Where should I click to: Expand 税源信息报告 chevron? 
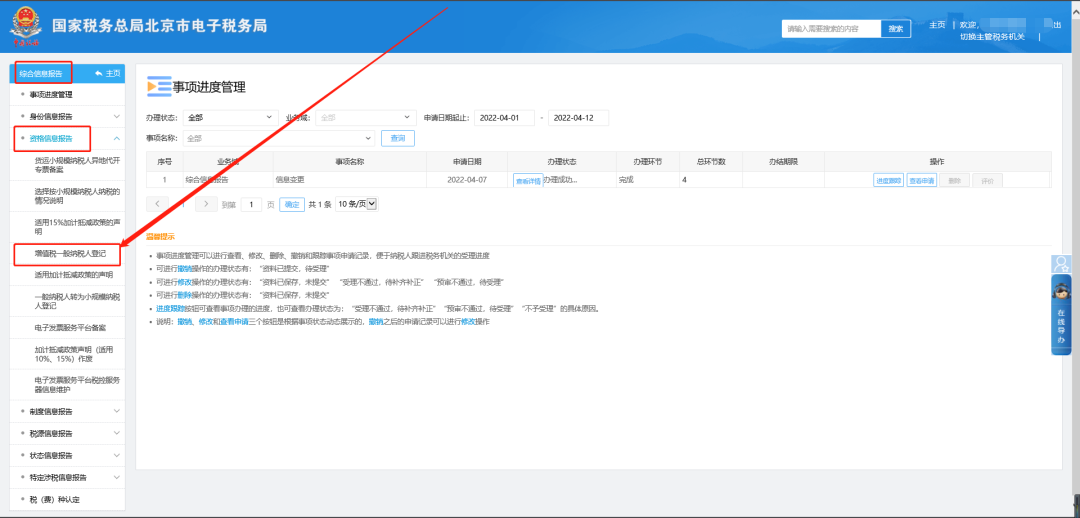pyautogui.click(x=116, y=433)
